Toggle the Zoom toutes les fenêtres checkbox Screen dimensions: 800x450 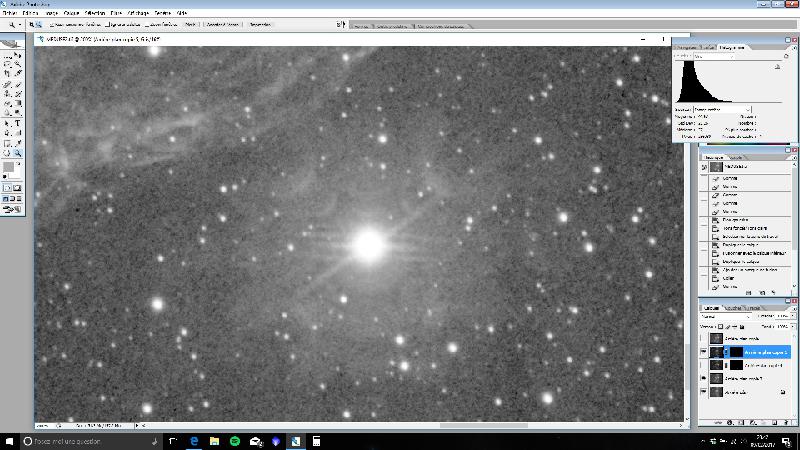[146, 24]
